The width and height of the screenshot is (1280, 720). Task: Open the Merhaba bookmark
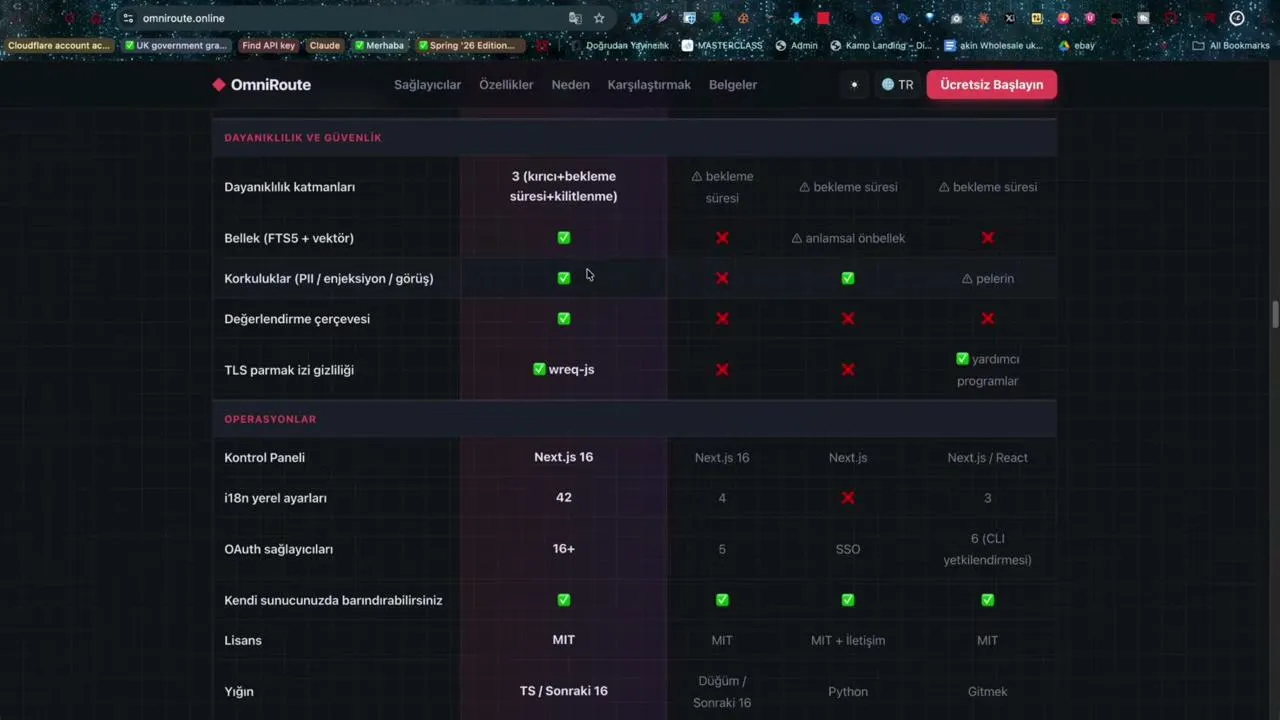(x=379, y=45)
